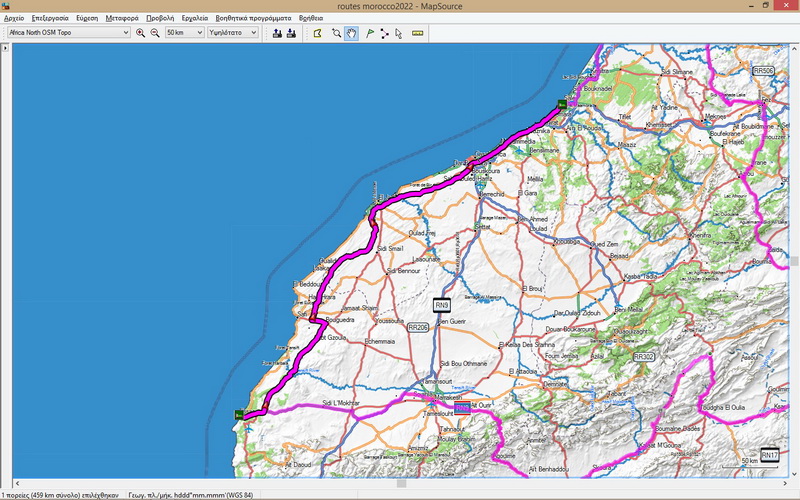
Task: Click the zoom in magnifier icon
Action: [x=140, y=33]
